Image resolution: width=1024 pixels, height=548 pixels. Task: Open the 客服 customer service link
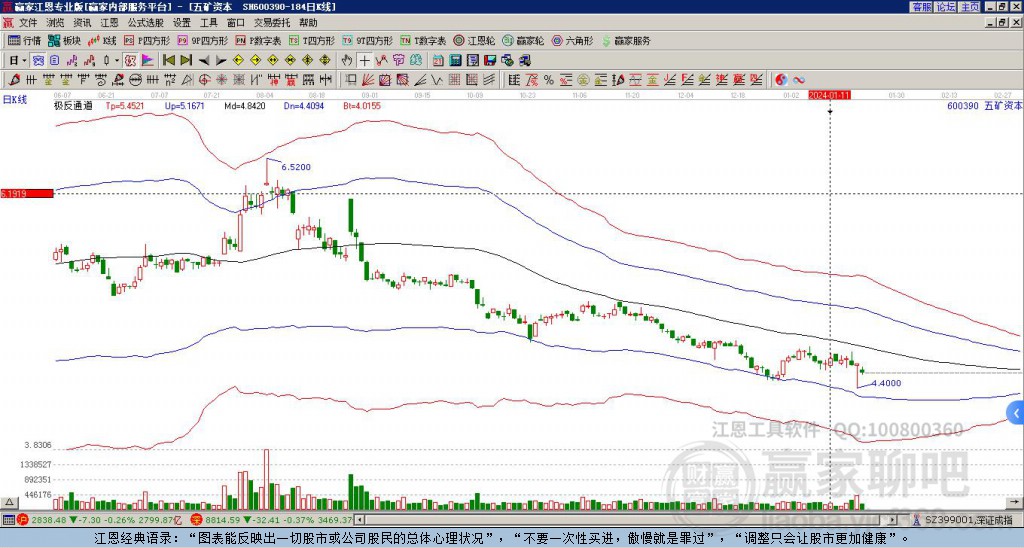(x=922, y=7)
